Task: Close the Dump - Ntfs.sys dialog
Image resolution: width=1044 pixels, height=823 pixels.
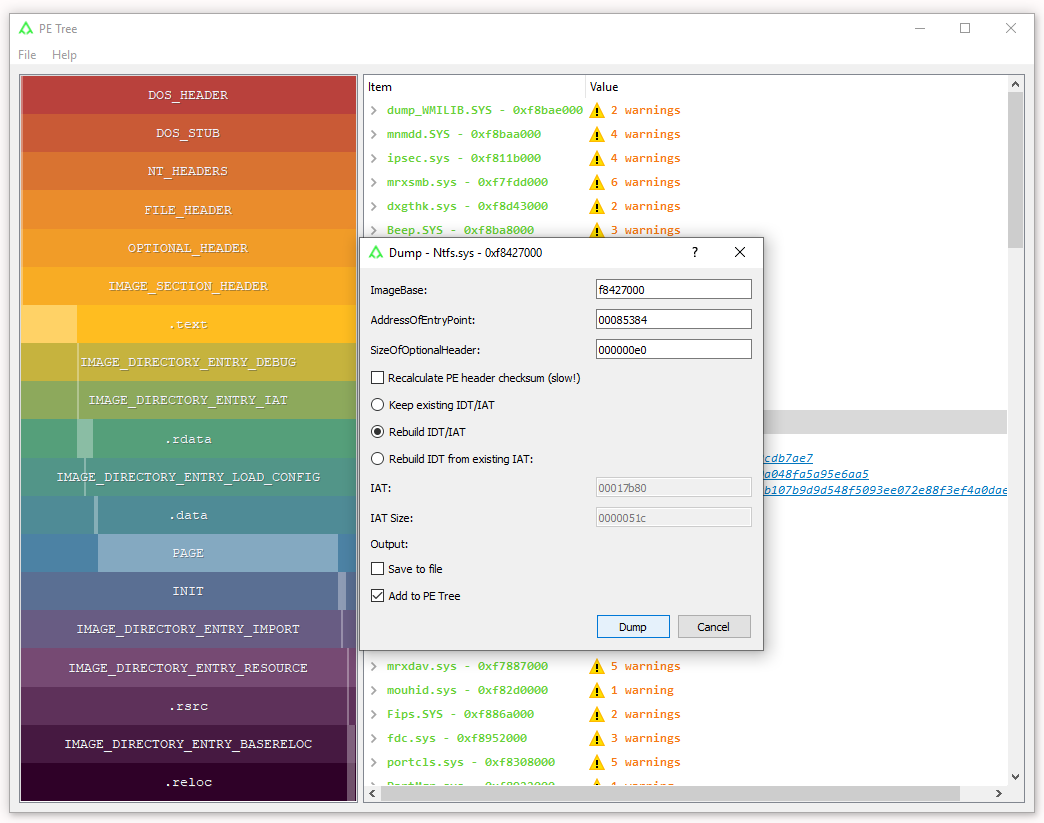Action: point(740,252)
